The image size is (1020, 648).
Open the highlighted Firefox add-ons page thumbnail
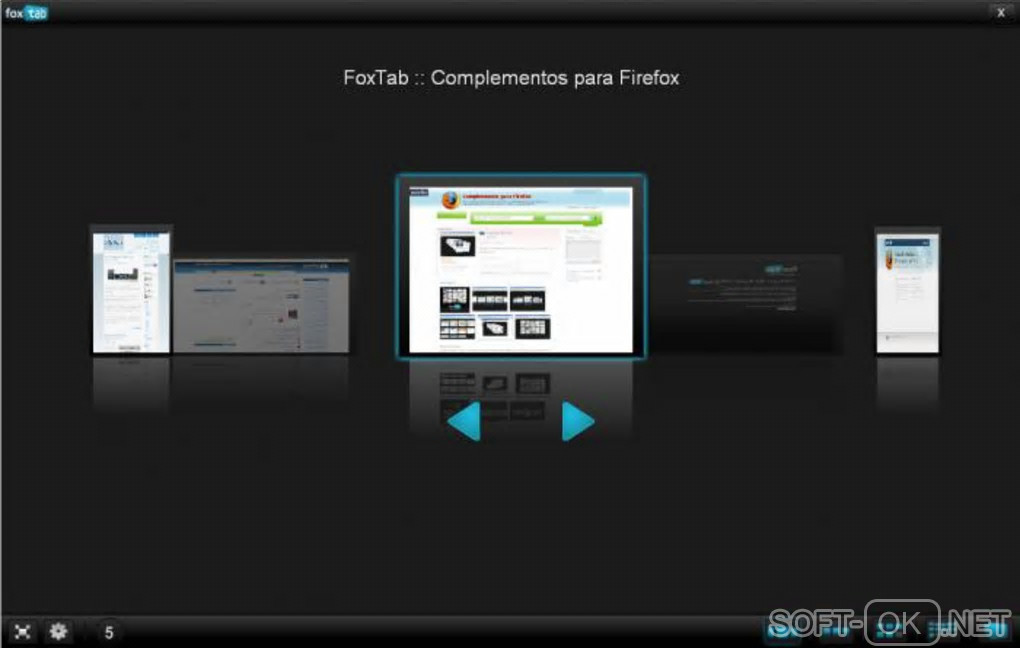click(520, 267)
